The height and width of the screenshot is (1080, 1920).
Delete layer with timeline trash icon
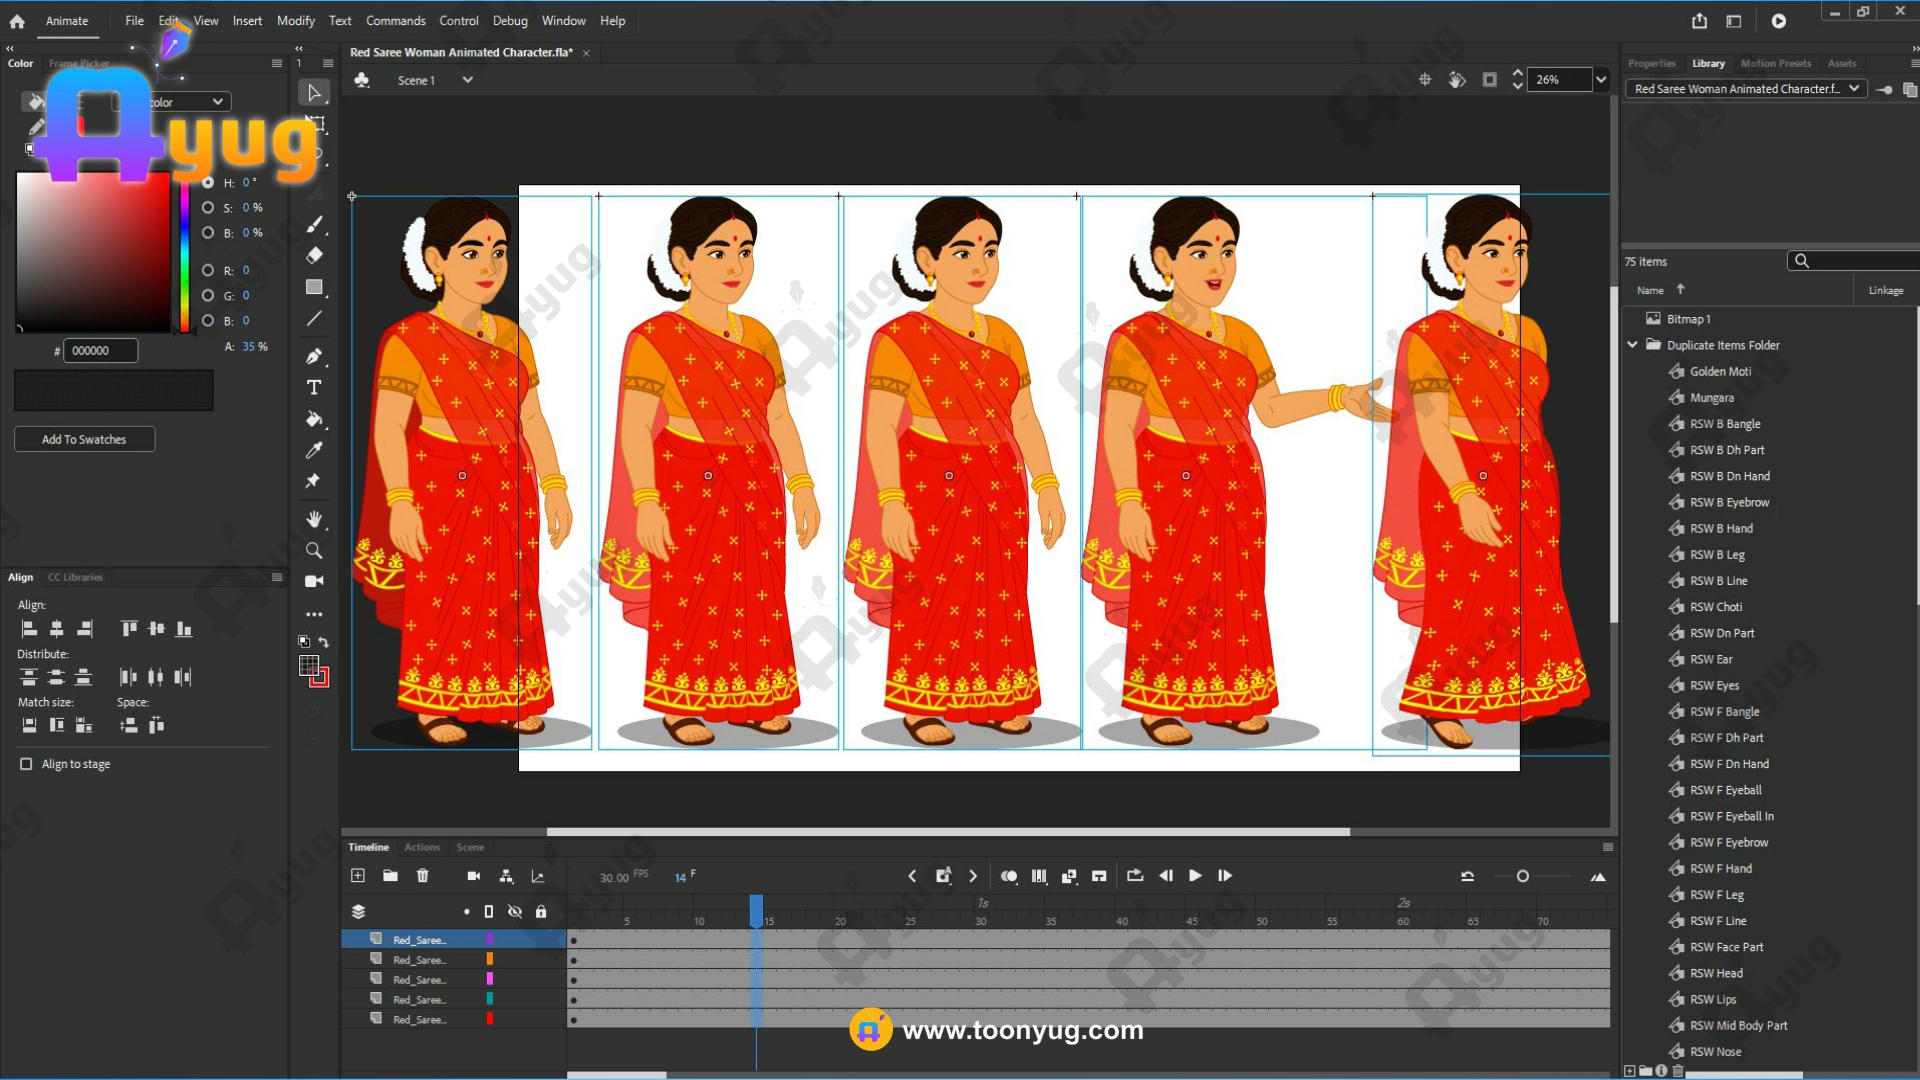point(423,876)
